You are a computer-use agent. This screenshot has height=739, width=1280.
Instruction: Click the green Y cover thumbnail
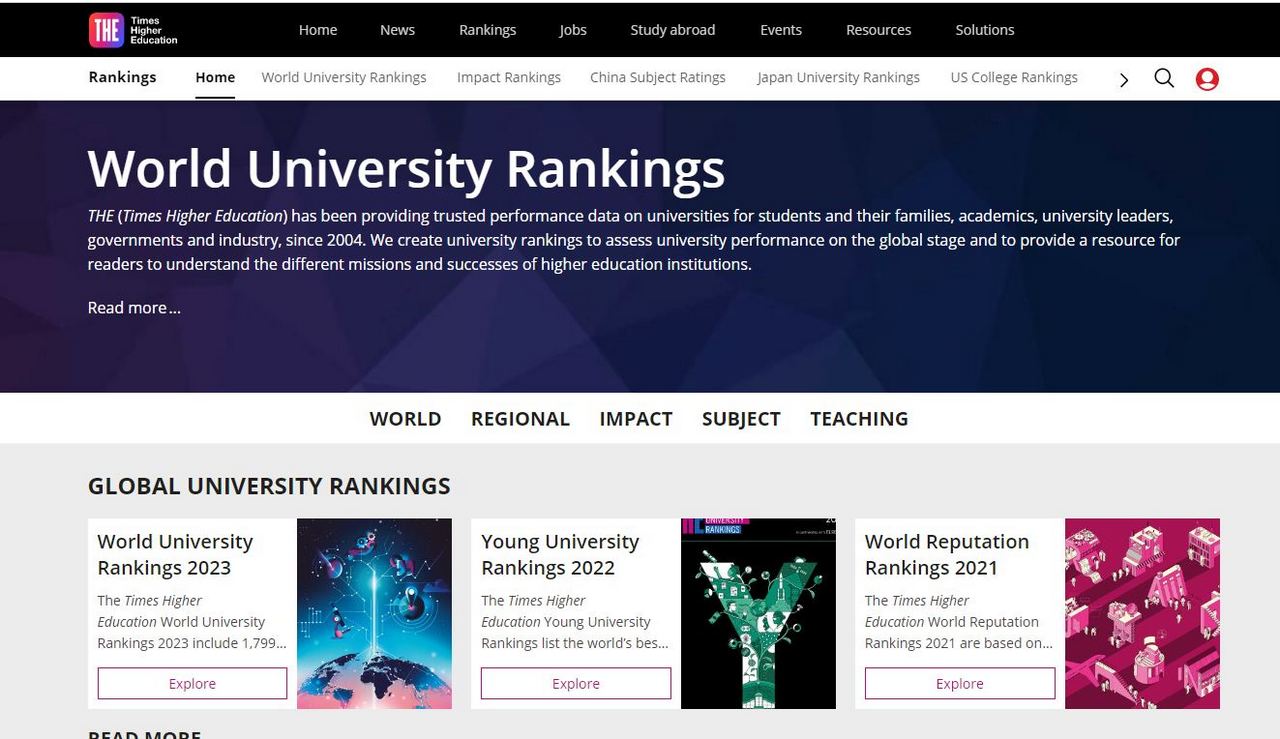[758, 613]
